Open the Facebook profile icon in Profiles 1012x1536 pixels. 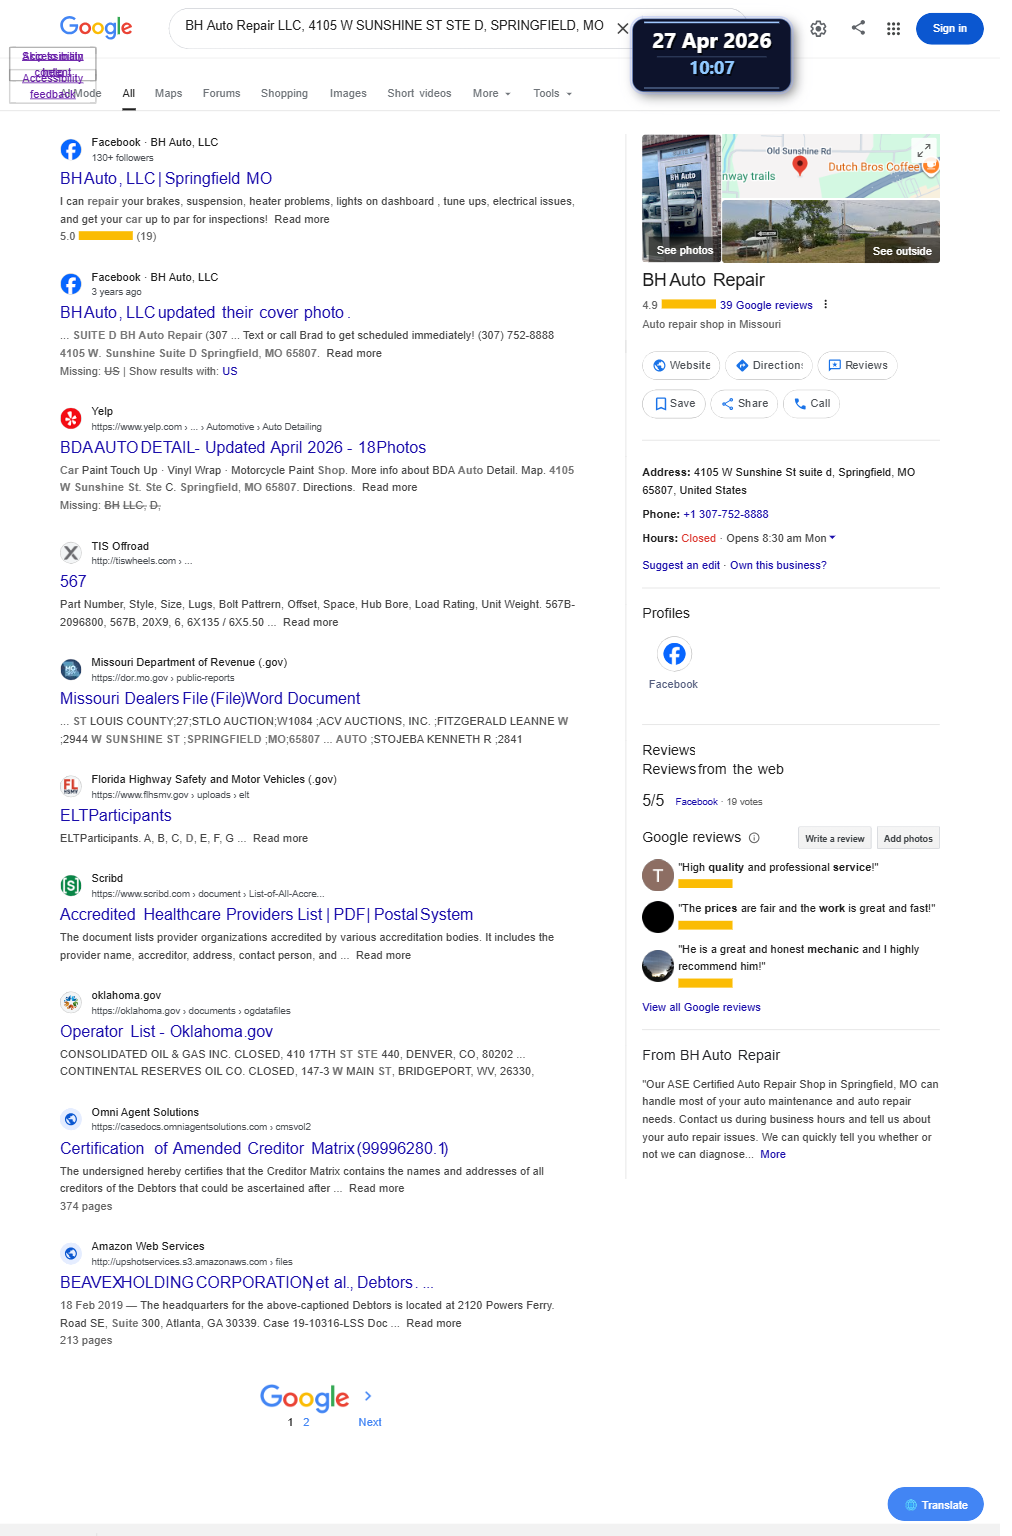674,654
